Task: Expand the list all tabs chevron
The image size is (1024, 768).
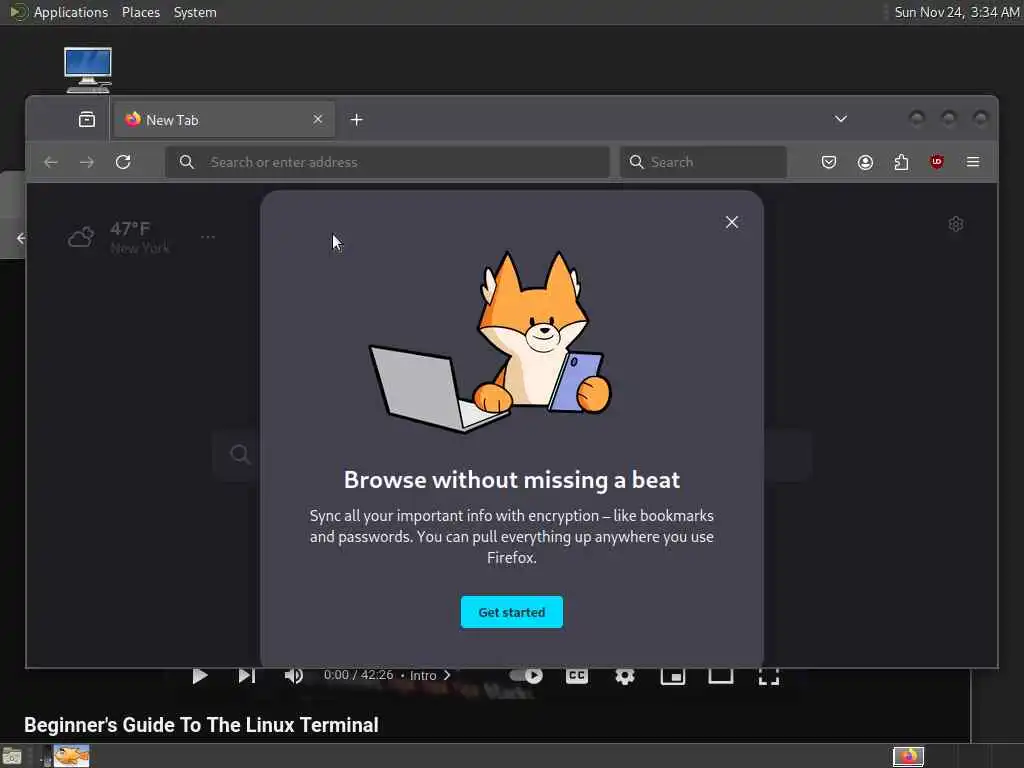Action: (x=840, y=119)
